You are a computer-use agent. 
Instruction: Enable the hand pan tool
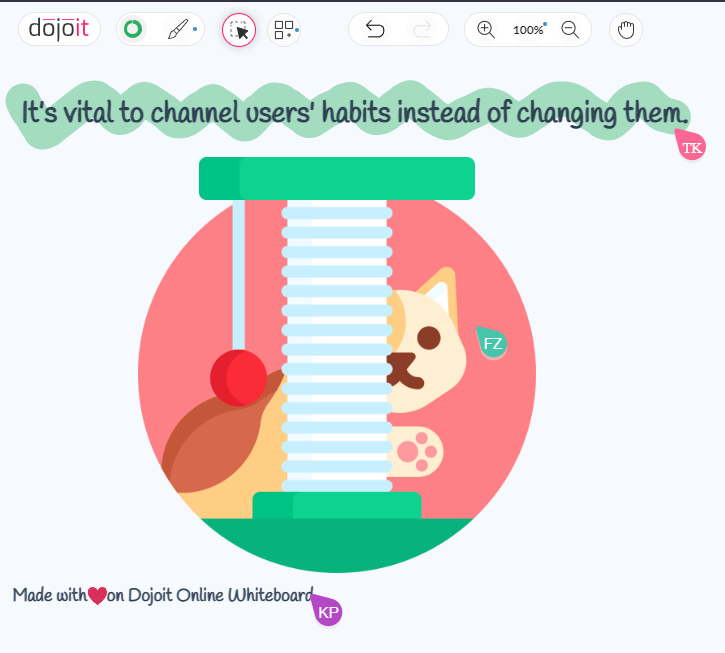pyautogui.click(x=626, y=30)
